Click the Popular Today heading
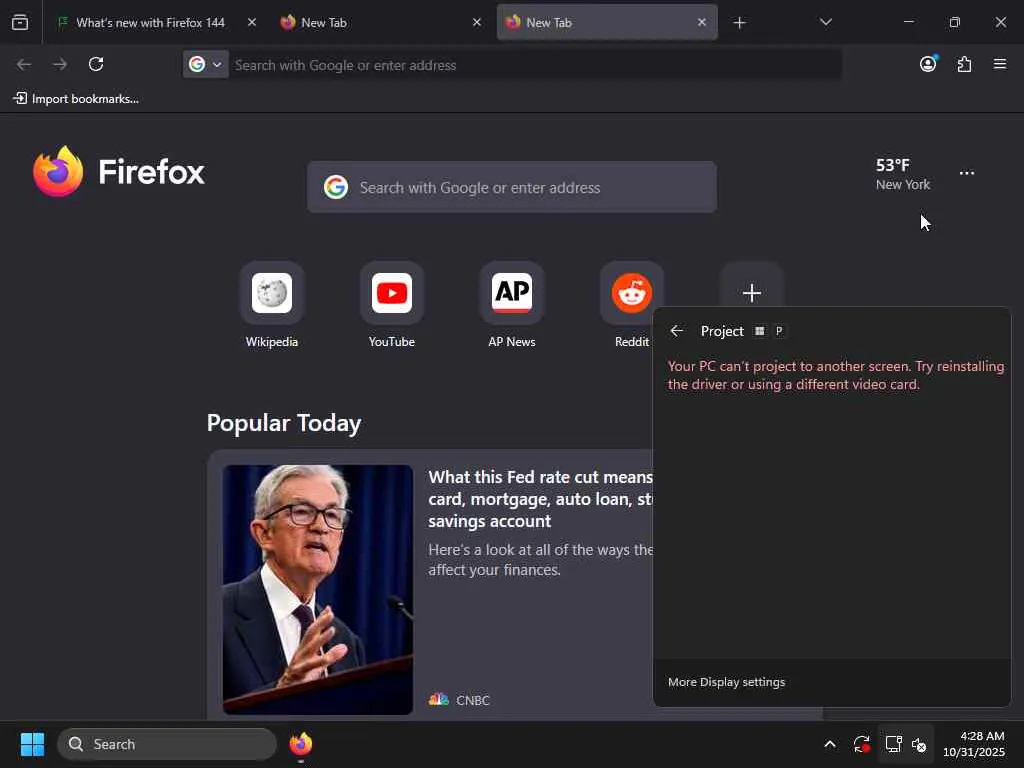This screenshot has height=768, width=1024. [x=283, y=423]
